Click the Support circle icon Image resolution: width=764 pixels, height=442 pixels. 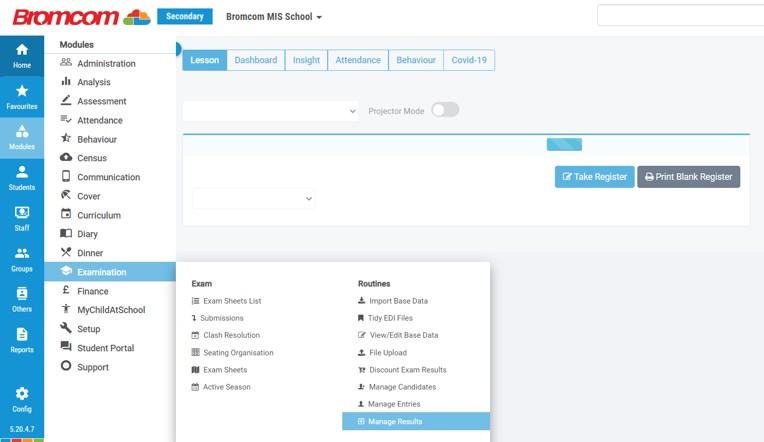click(66, 365)
